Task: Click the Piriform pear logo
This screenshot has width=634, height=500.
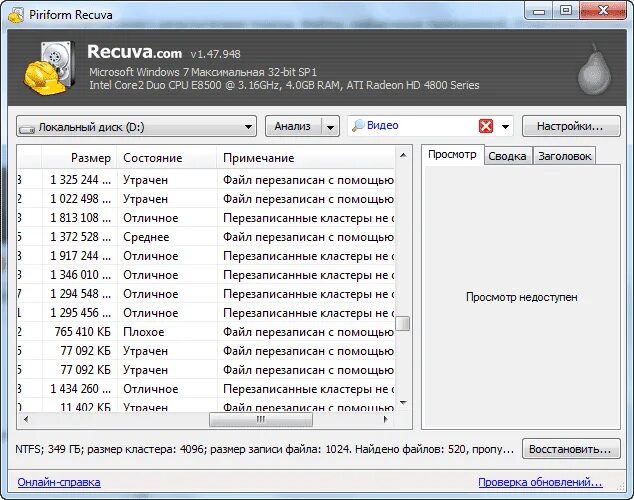Action: pyautogui.click(x=594, y=69)
